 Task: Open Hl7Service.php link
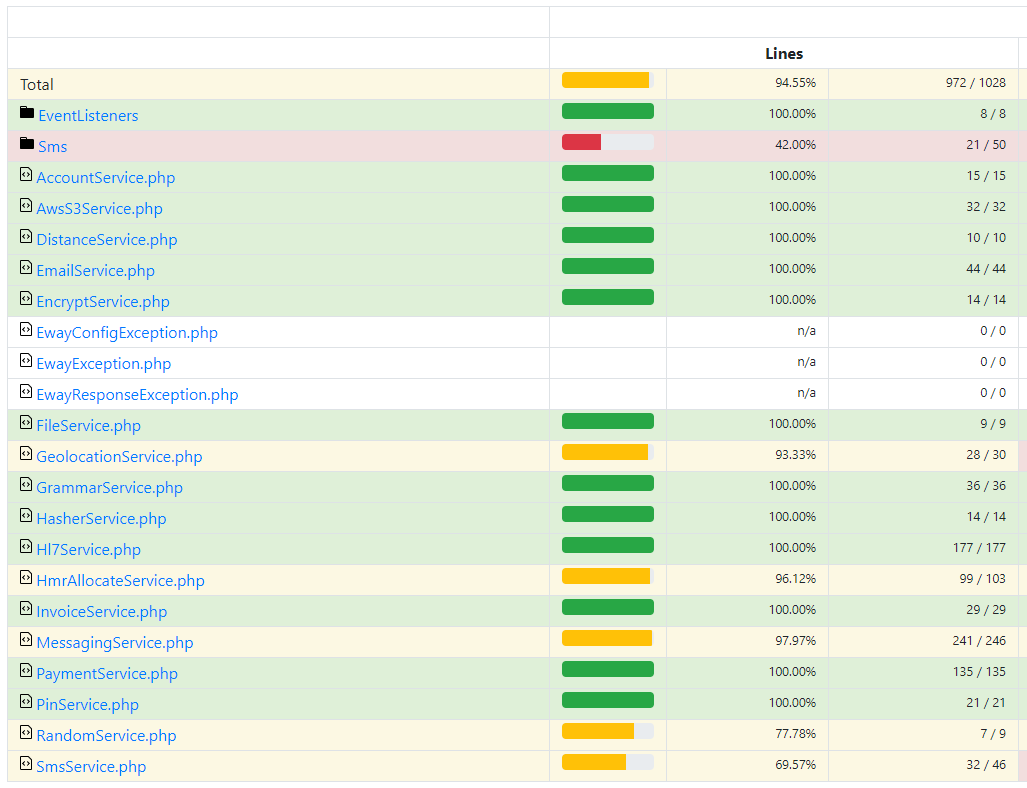pos(88,550)
